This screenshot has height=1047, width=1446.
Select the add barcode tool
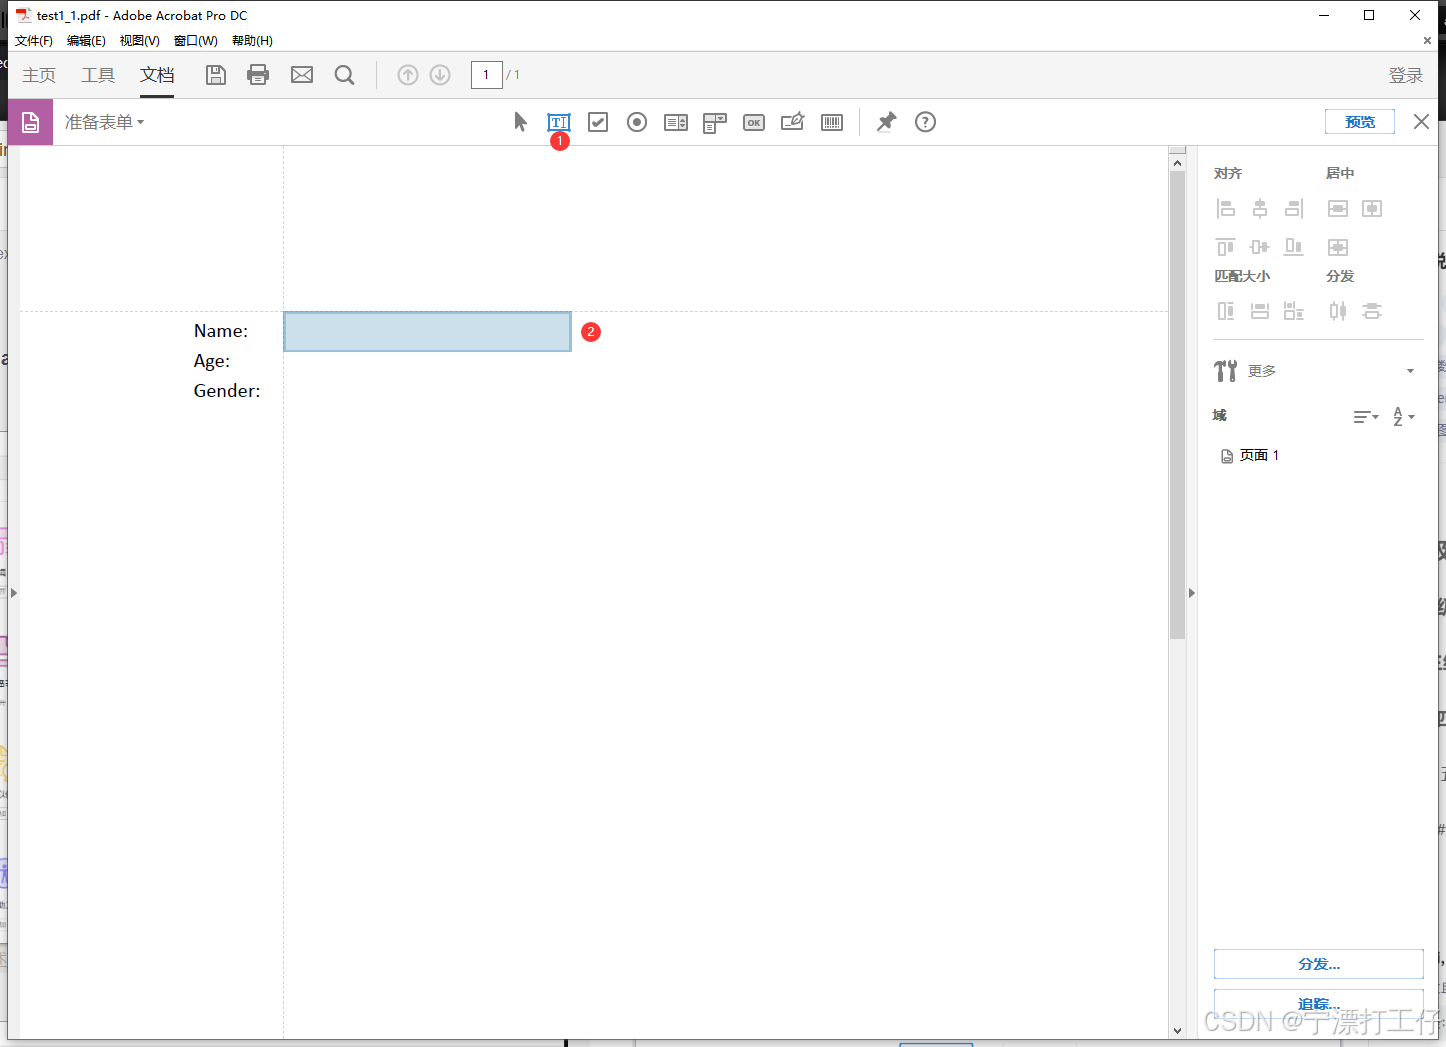(832, 122)
